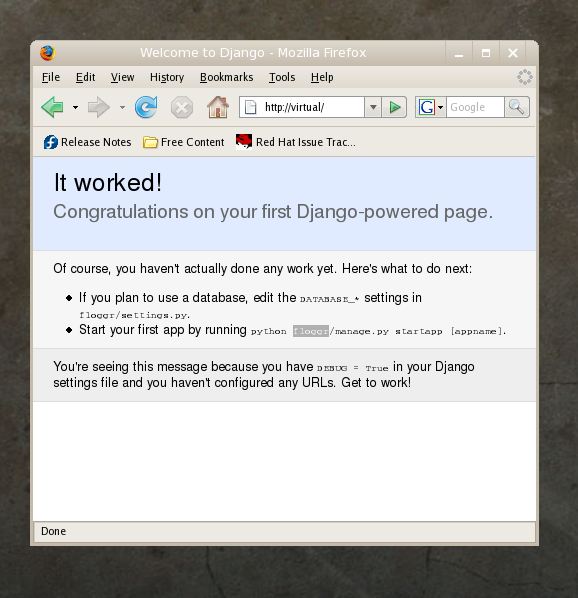This screenshot has height=598, width=578.
Task: Click the highlighted 'floggr' text in command
Action: (311, 331)
